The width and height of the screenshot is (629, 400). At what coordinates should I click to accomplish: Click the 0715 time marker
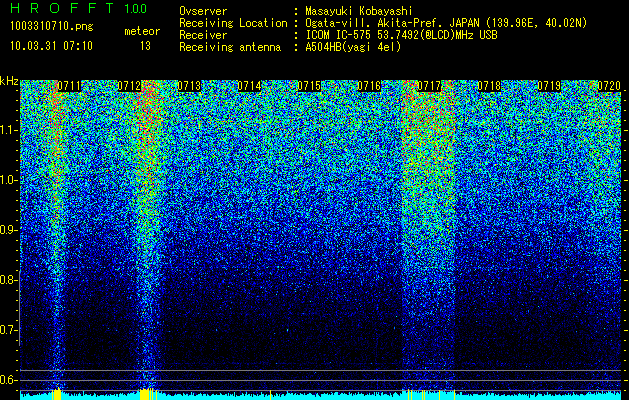[309, 86]
